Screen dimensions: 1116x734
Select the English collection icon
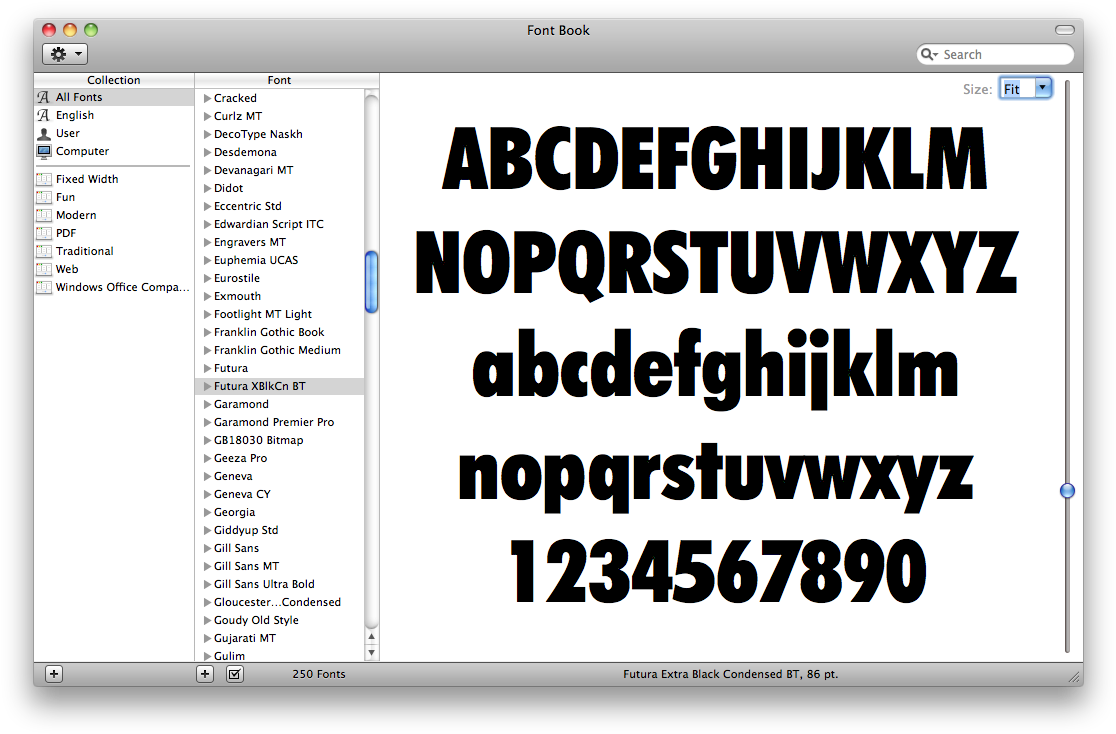(43, 115)
